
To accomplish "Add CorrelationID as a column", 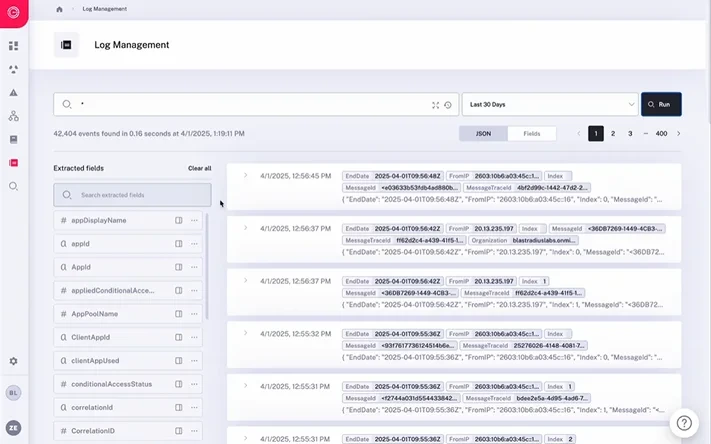I will 179,431.
